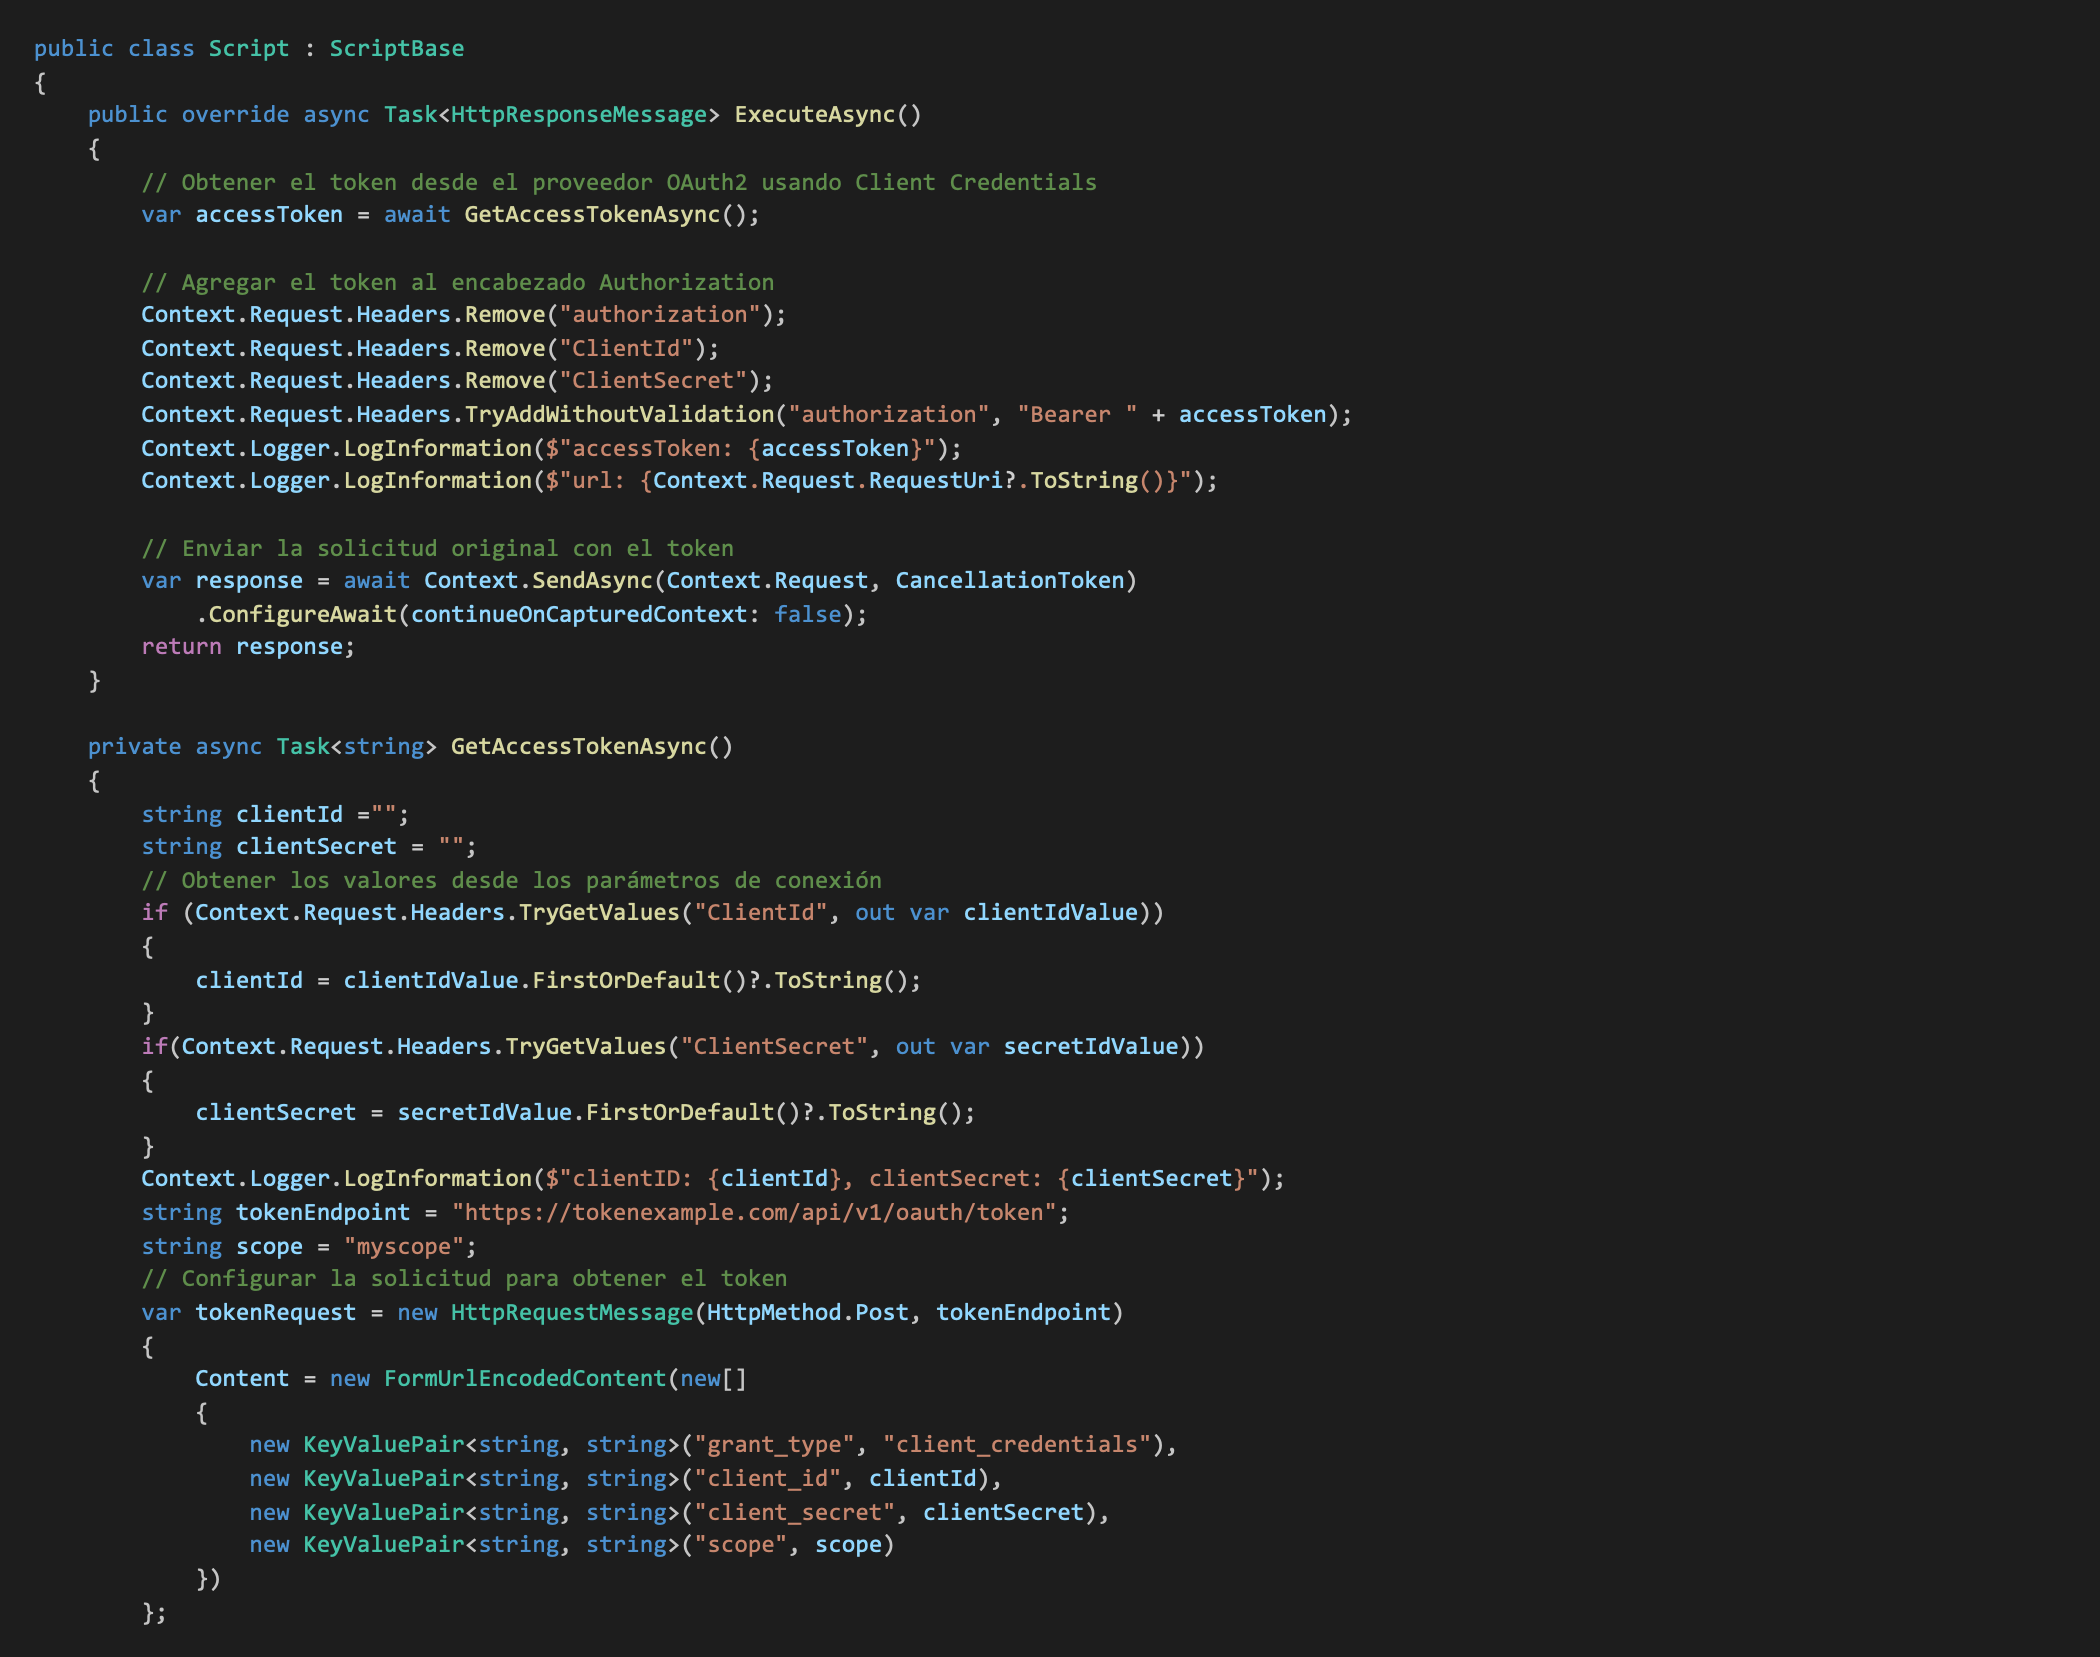
Task: Click the 'string scope = "myscope";' line
Action: tap(309, 1246)
